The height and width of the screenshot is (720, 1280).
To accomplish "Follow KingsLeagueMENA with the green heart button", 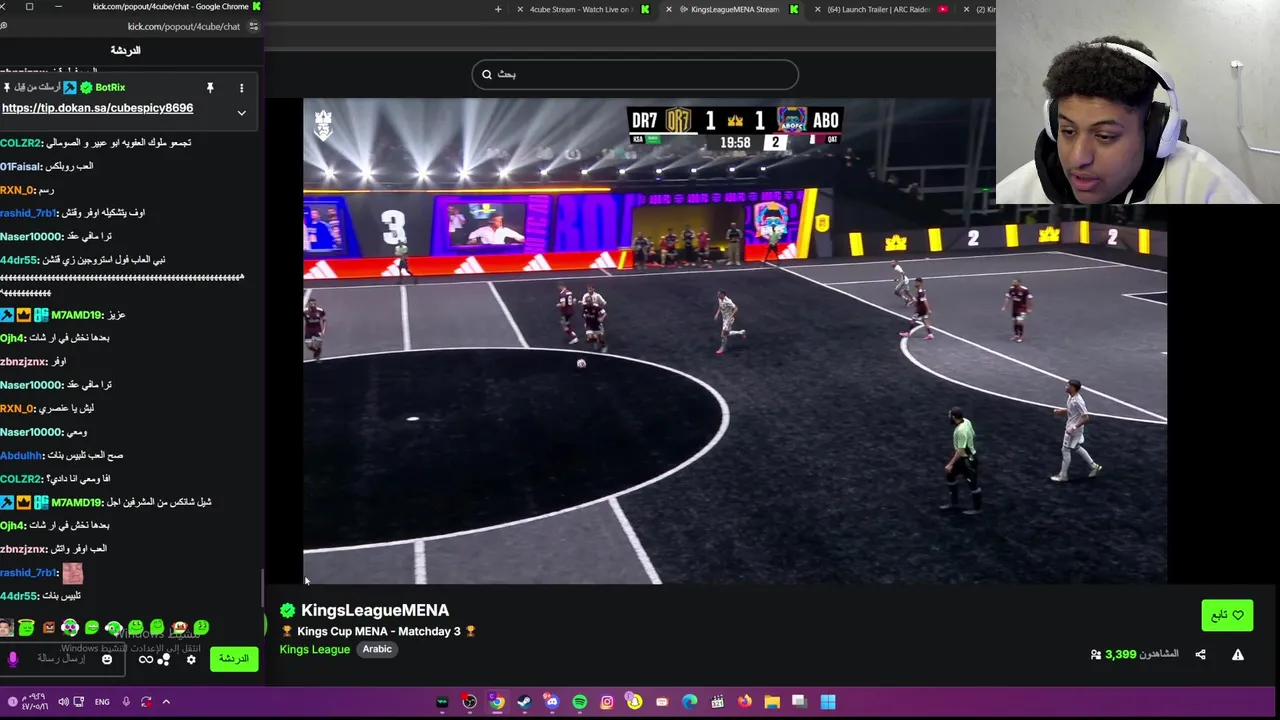I will click(1227, 616).
